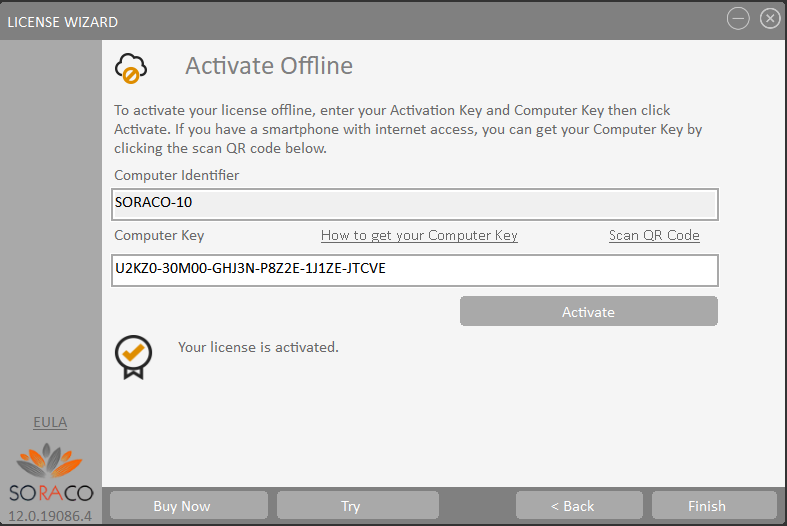Click the LICENSE WIZARD title text
Viewport: 787px width, 526px height.
(x=63, y=22)
